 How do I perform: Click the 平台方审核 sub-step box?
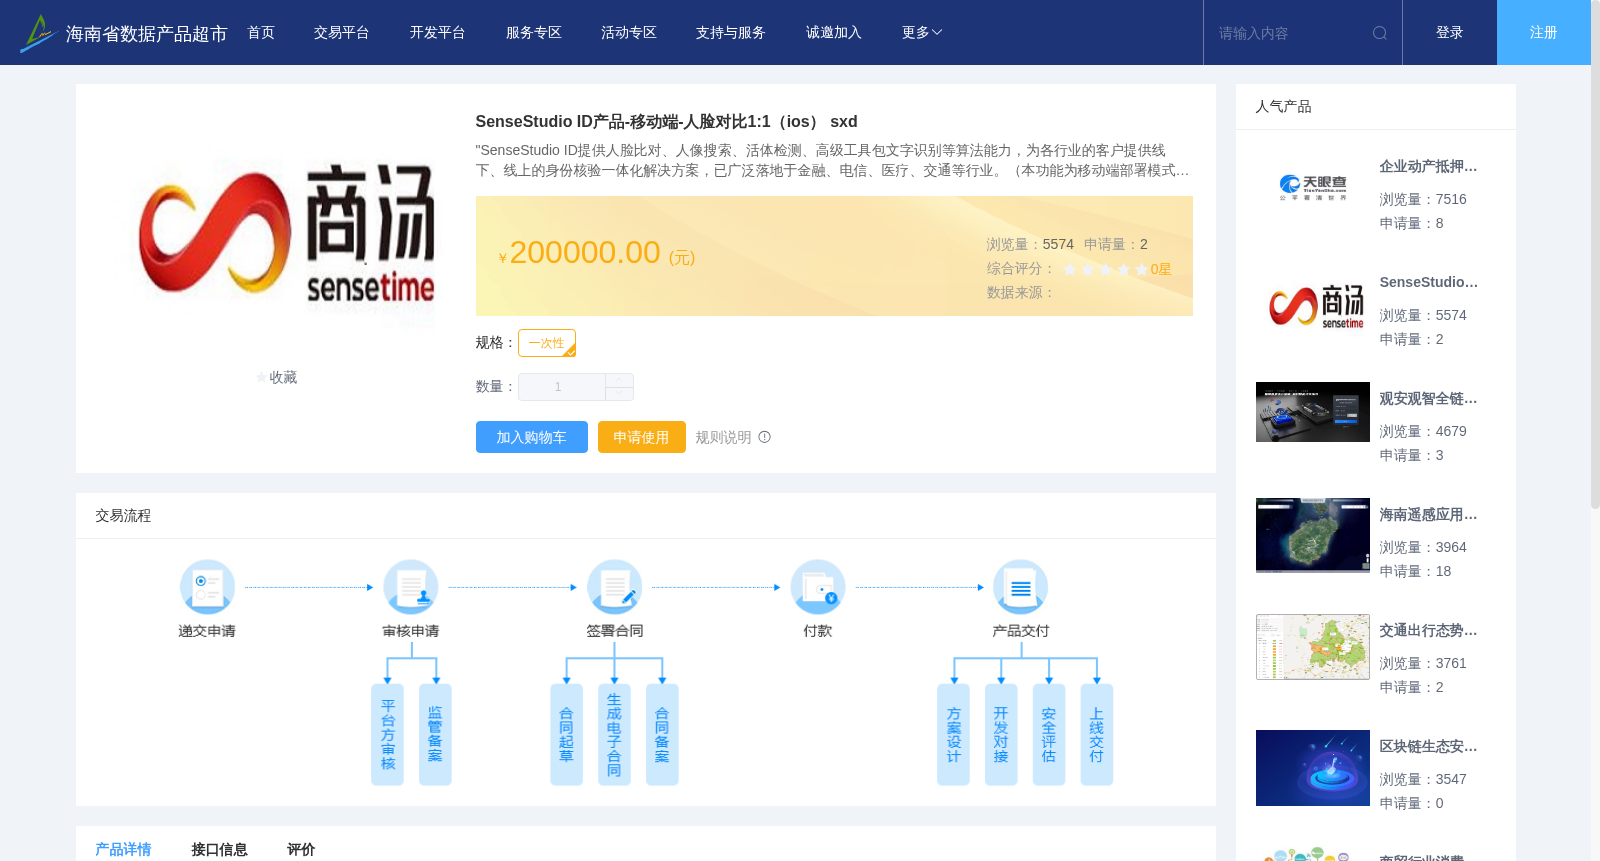tap(388, 735)
